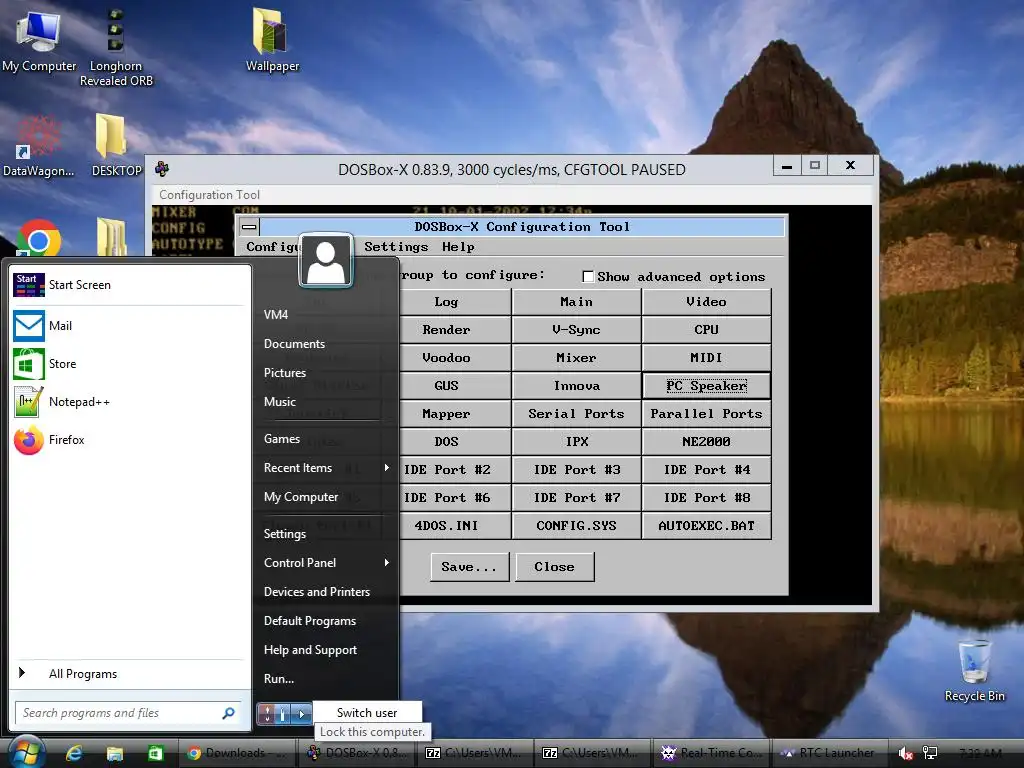Click the power button in Start menu

pos(266,714)
